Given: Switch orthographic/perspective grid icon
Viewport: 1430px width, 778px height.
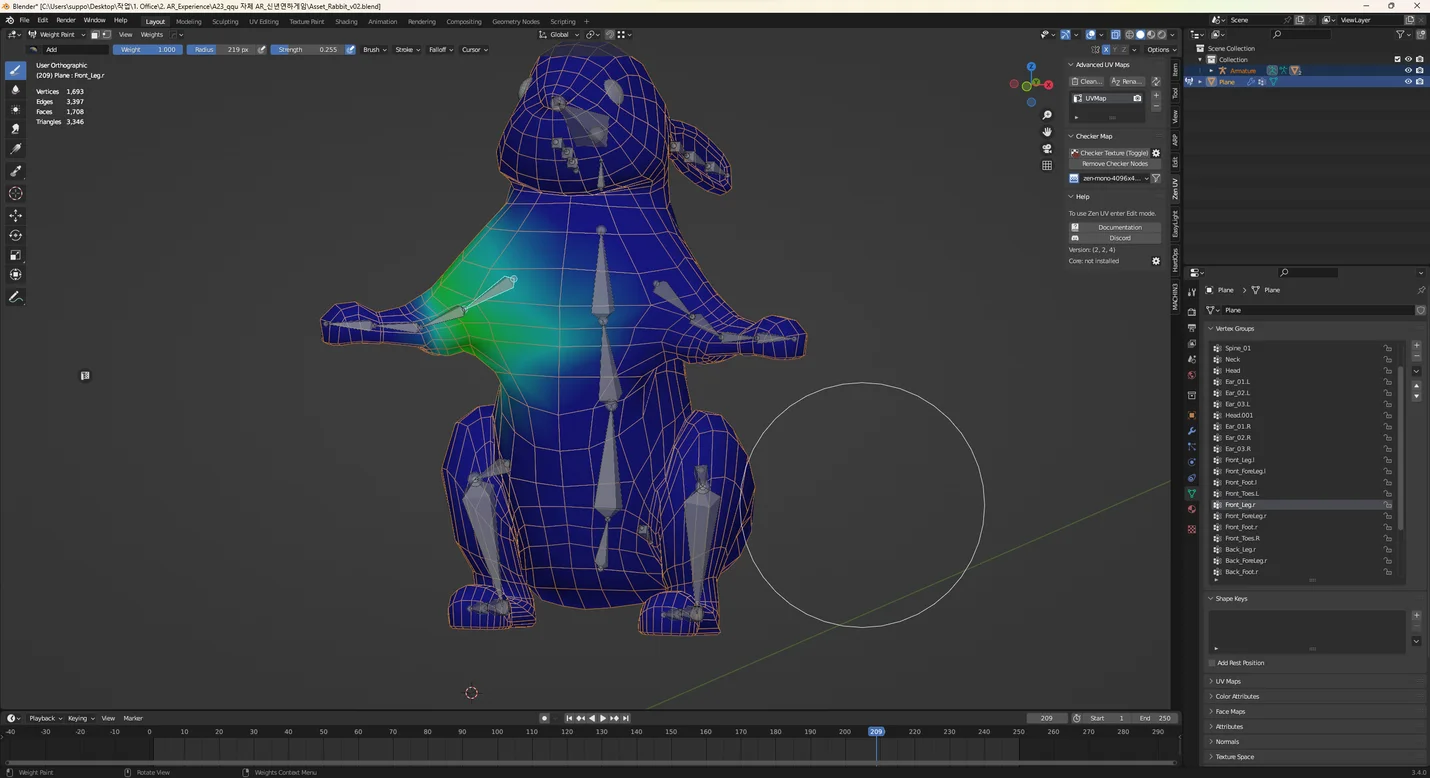Looking at the screenshot, I should 1047,166.
